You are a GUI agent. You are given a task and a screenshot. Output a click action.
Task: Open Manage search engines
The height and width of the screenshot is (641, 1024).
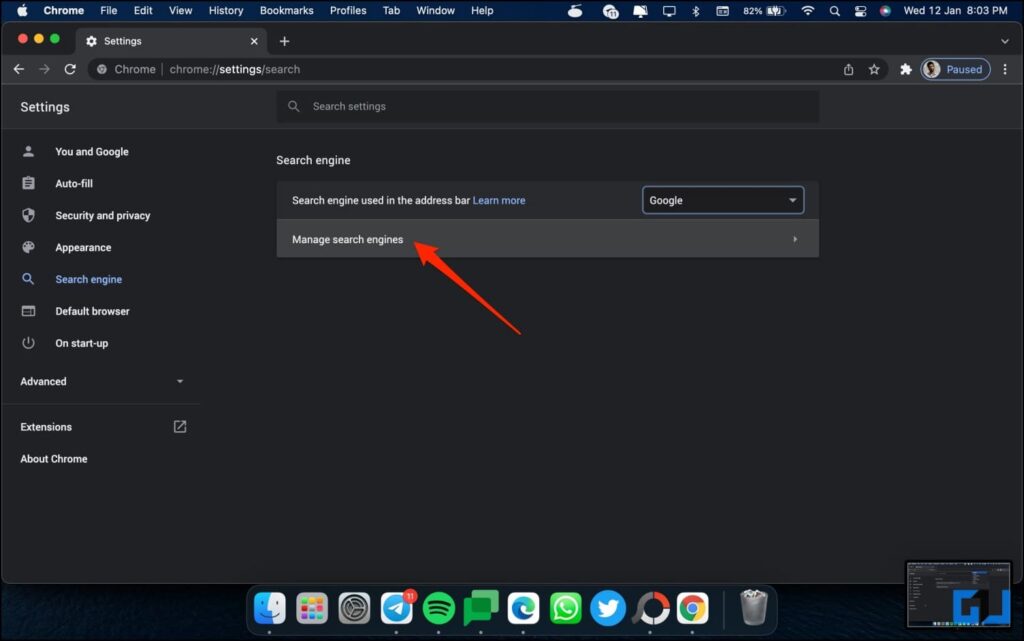click(547, 239)
